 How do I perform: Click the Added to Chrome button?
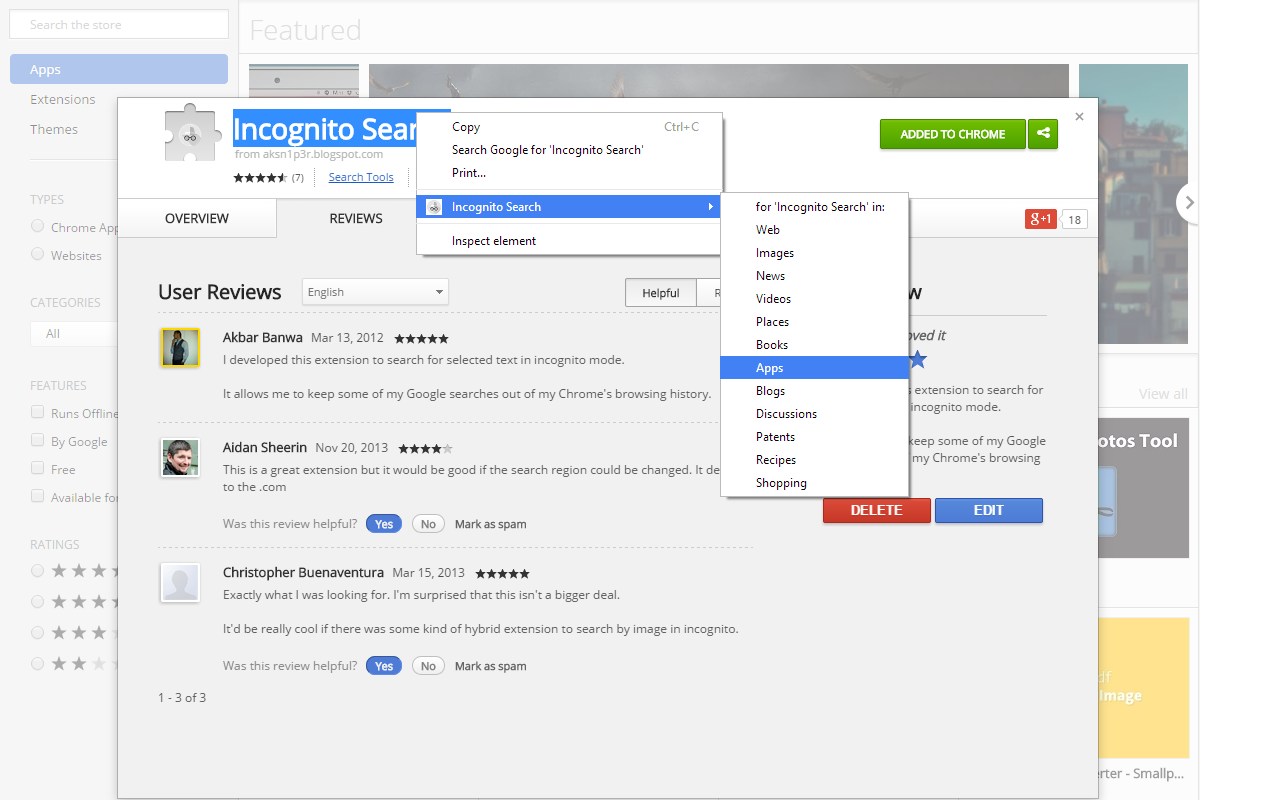[953, 134]
